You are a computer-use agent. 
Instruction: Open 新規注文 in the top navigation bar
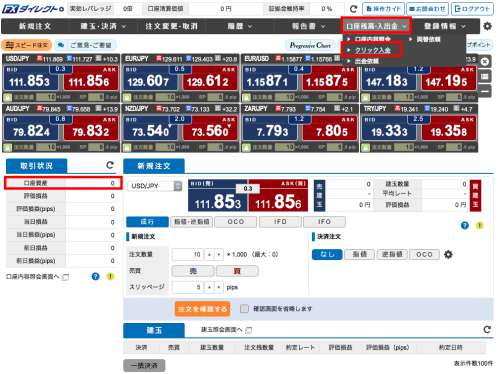click(x=35, y=26)
